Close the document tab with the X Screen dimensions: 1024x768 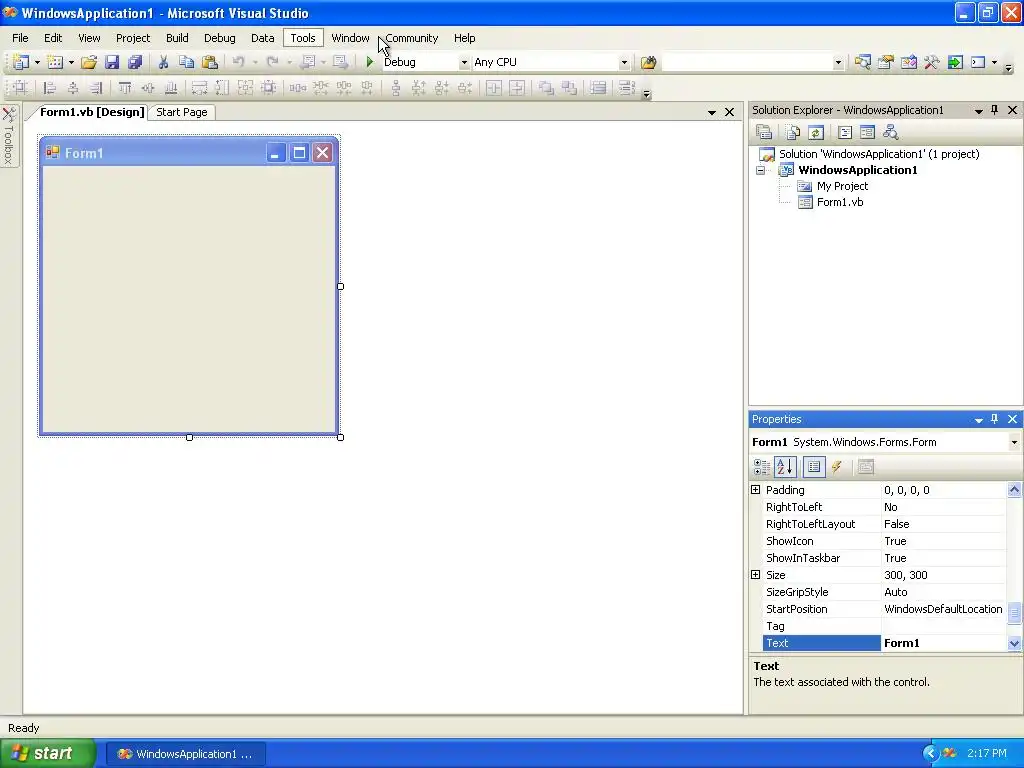point(729,112)
